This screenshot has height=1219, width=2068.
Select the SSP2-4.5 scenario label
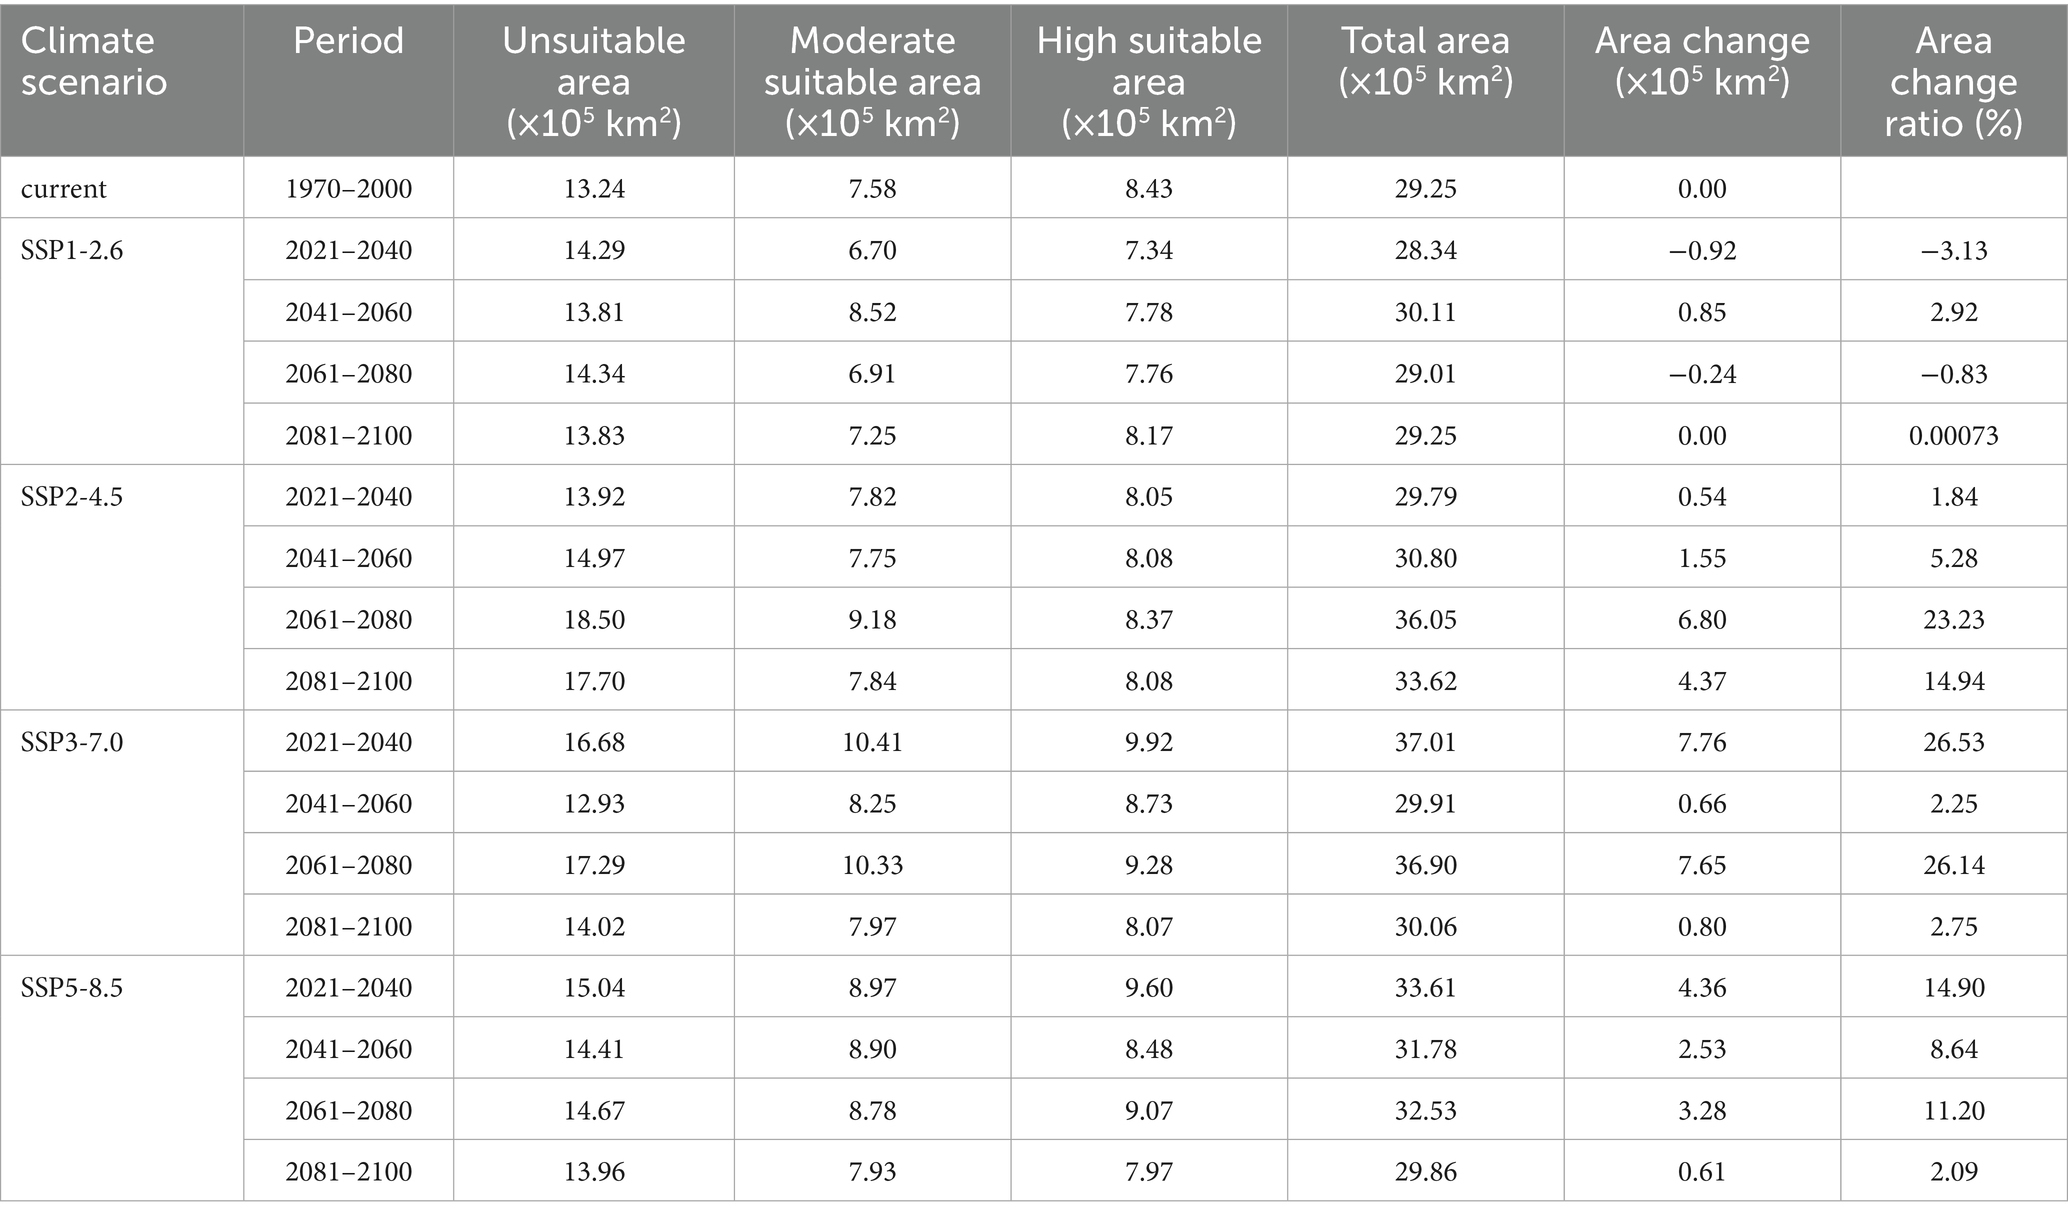click(72, 496)
